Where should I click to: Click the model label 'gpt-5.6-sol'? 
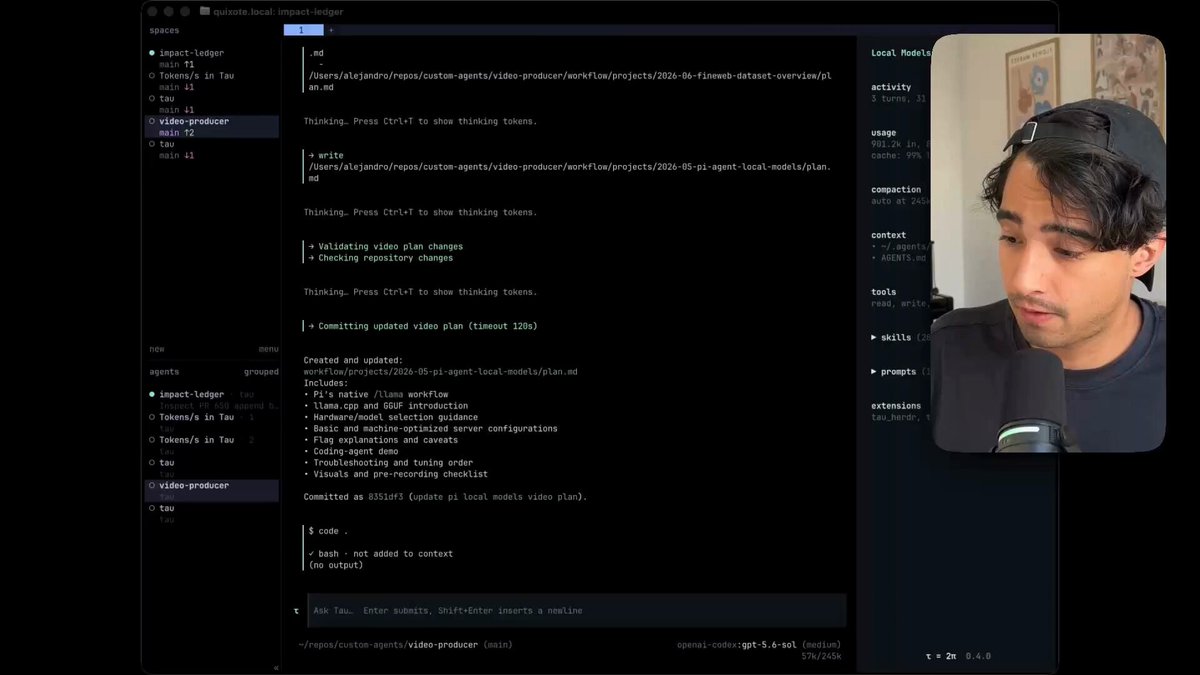coord(769,645)
